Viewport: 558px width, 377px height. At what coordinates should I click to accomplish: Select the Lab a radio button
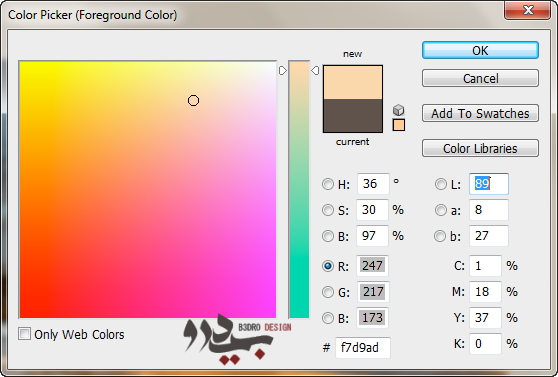pyautogui.click(x=441, y=210)
